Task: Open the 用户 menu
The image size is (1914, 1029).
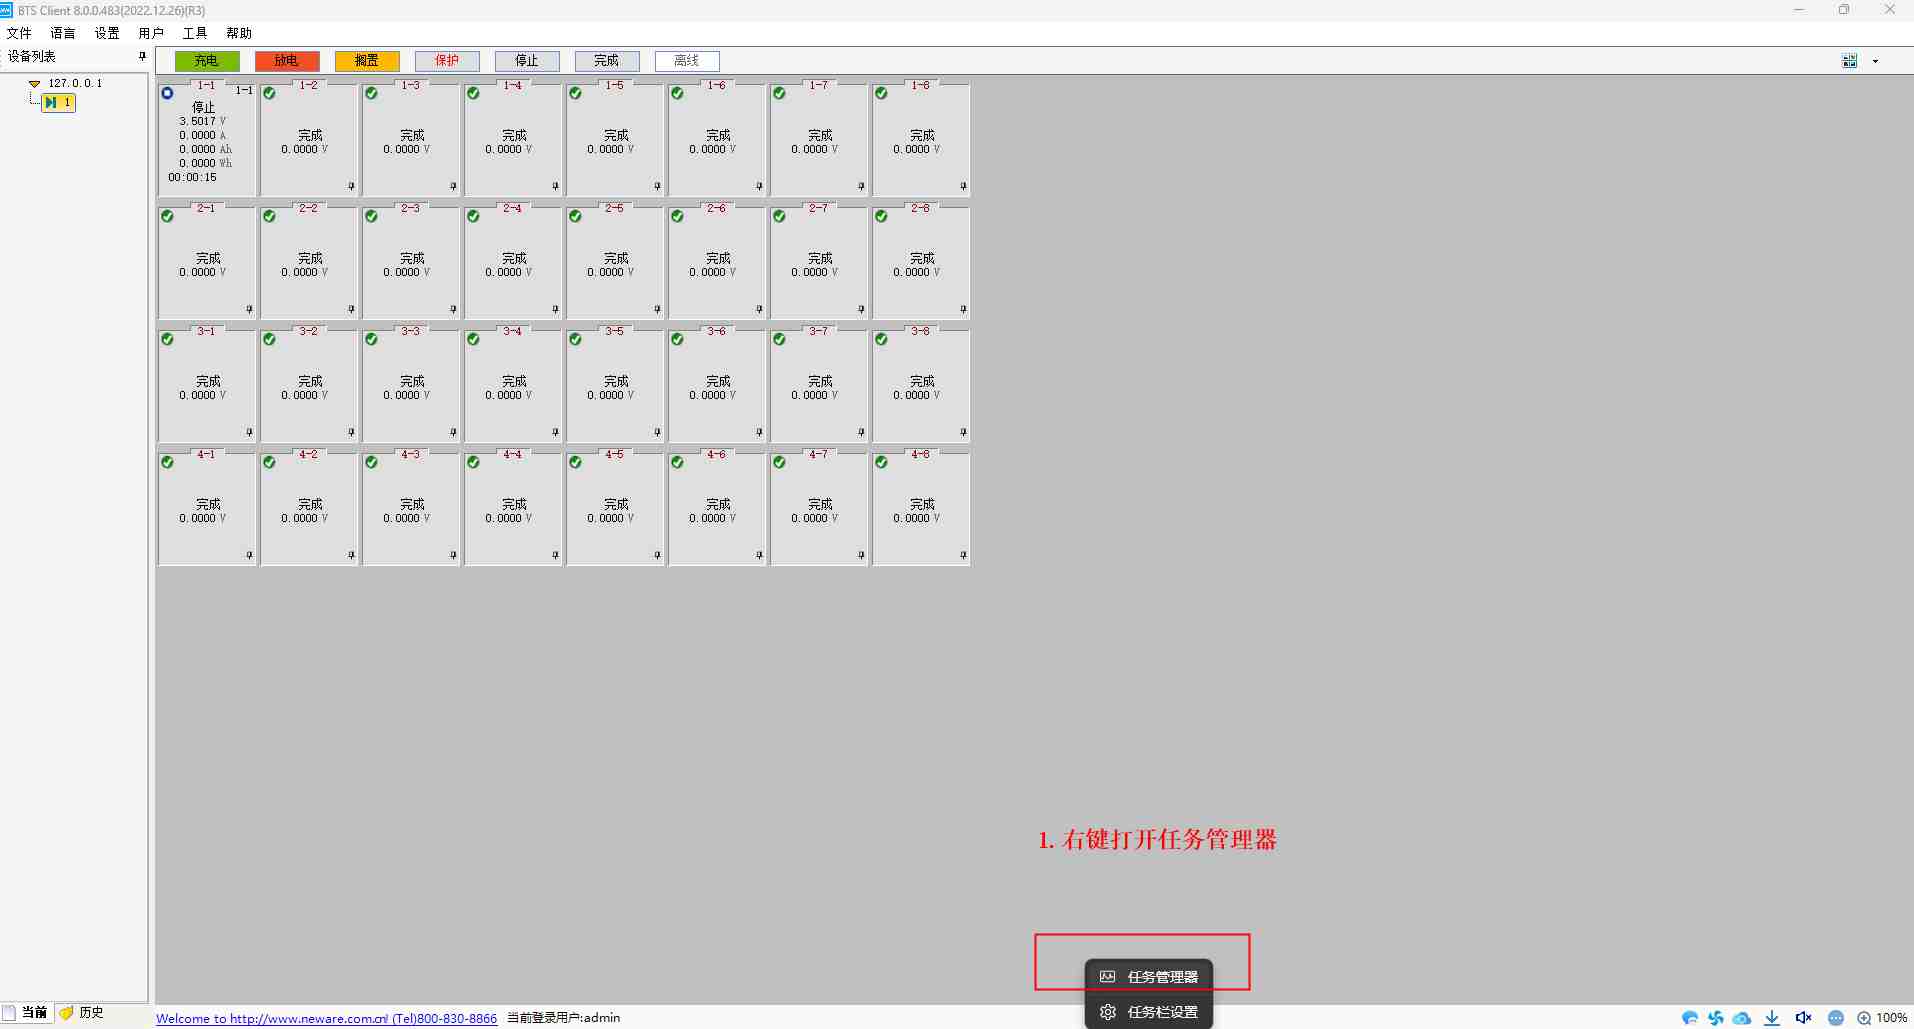Action: tap(151, 33)
